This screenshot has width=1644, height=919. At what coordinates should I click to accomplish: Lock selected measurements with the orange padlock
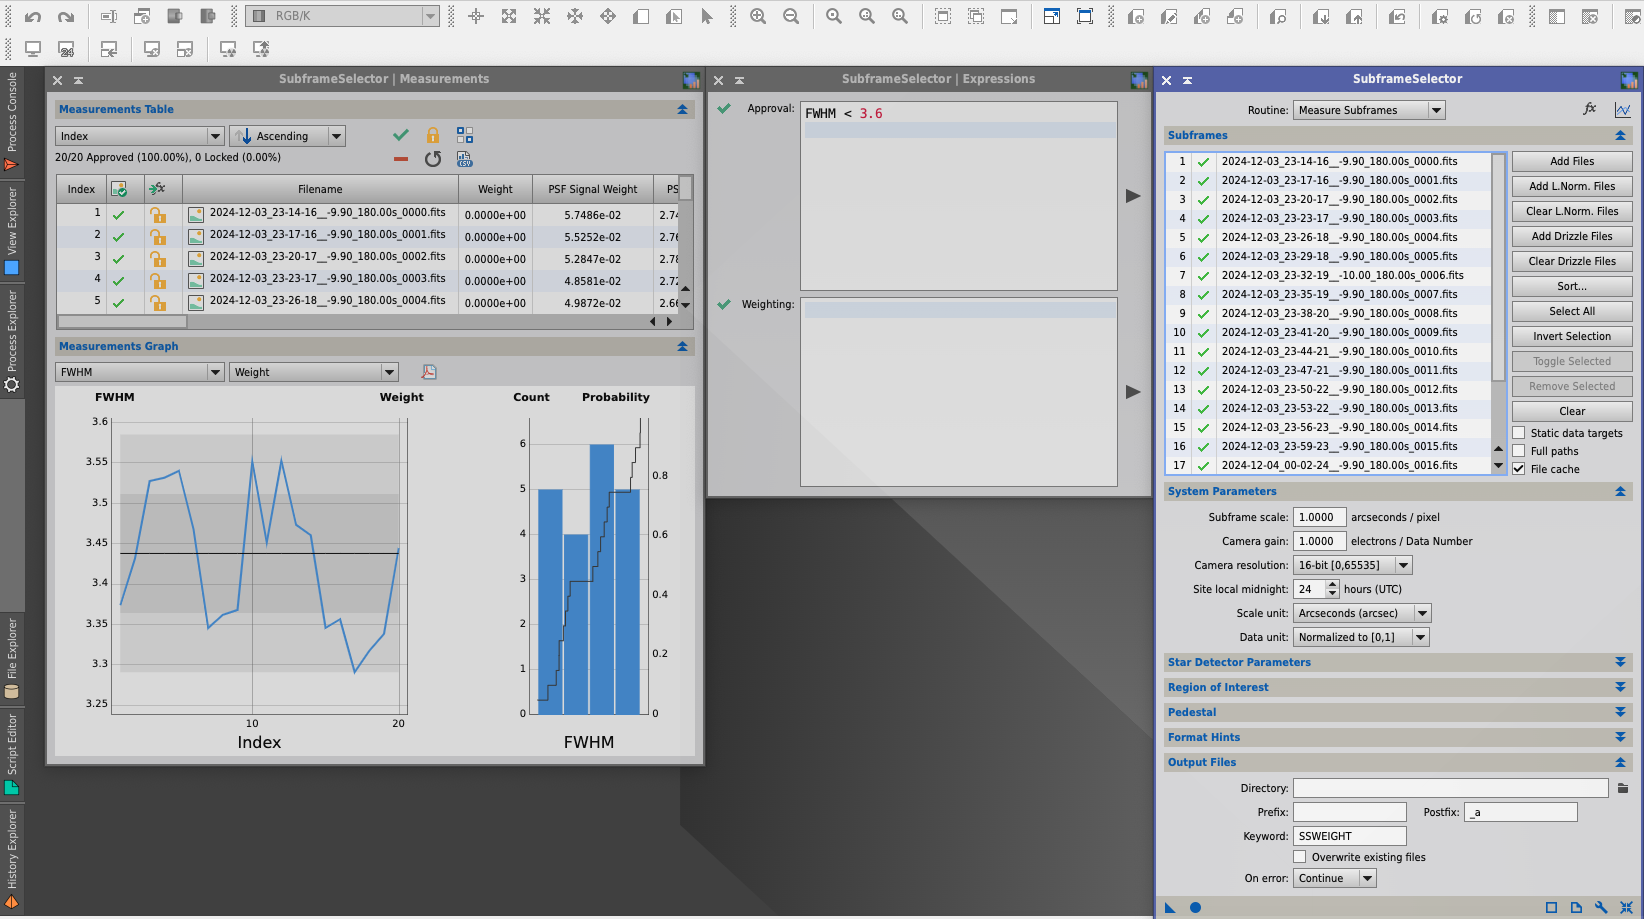pos(433,135)
